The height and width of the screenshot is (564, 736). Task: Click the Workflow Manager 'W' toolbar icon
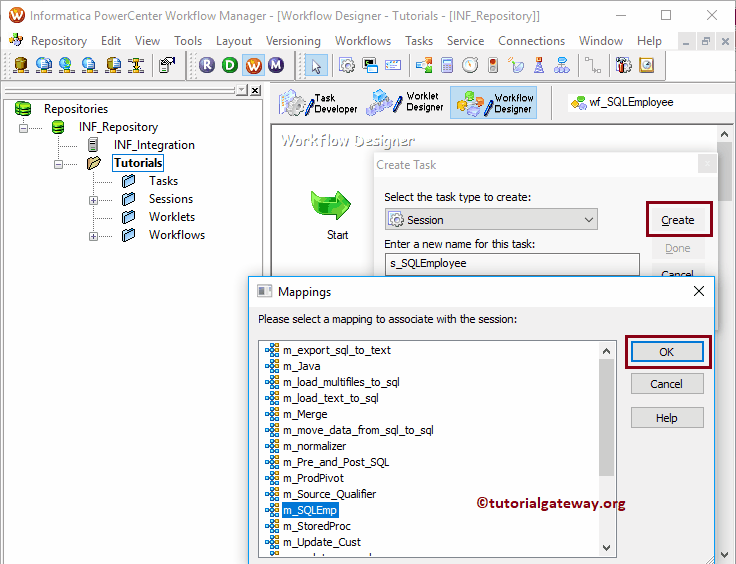[253, 65]
